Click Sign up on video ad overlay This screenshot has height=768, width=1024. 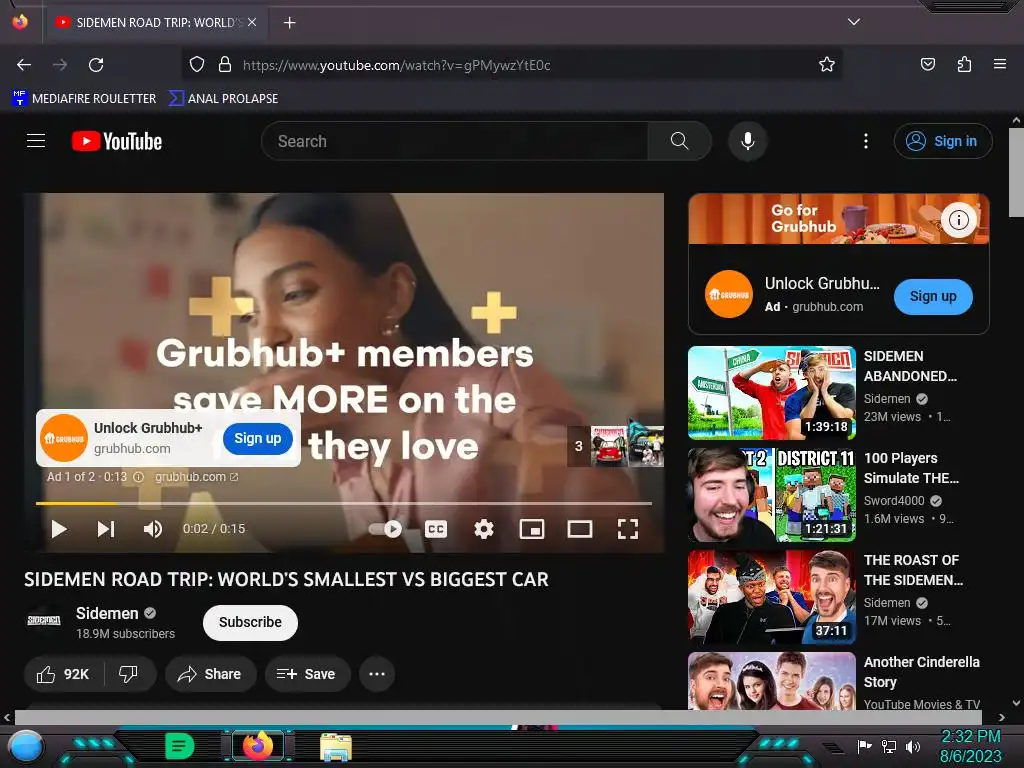point(258,438)
